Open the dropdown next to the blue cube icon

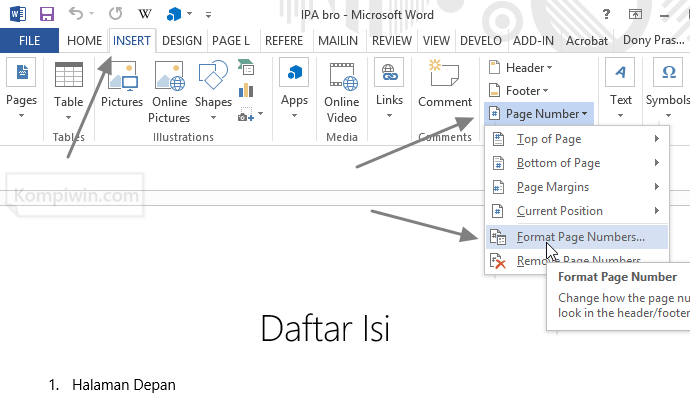tap(190, 14)
